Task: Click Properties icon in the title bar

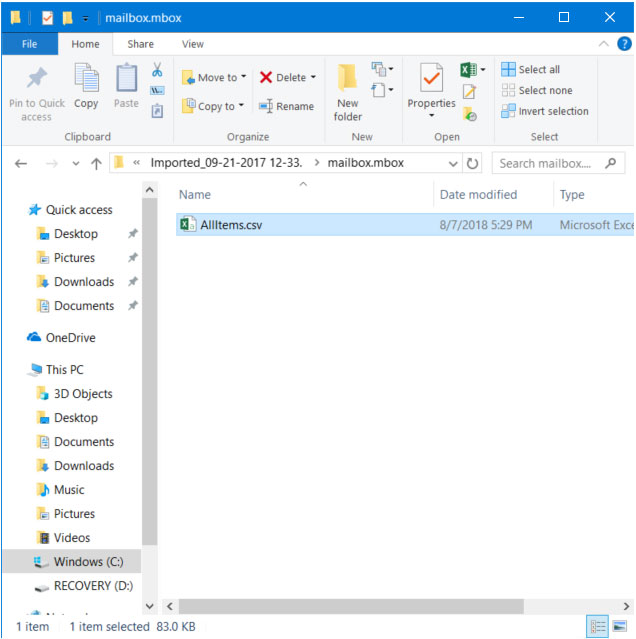Action: pyautogui.click(x=47, y=18)
